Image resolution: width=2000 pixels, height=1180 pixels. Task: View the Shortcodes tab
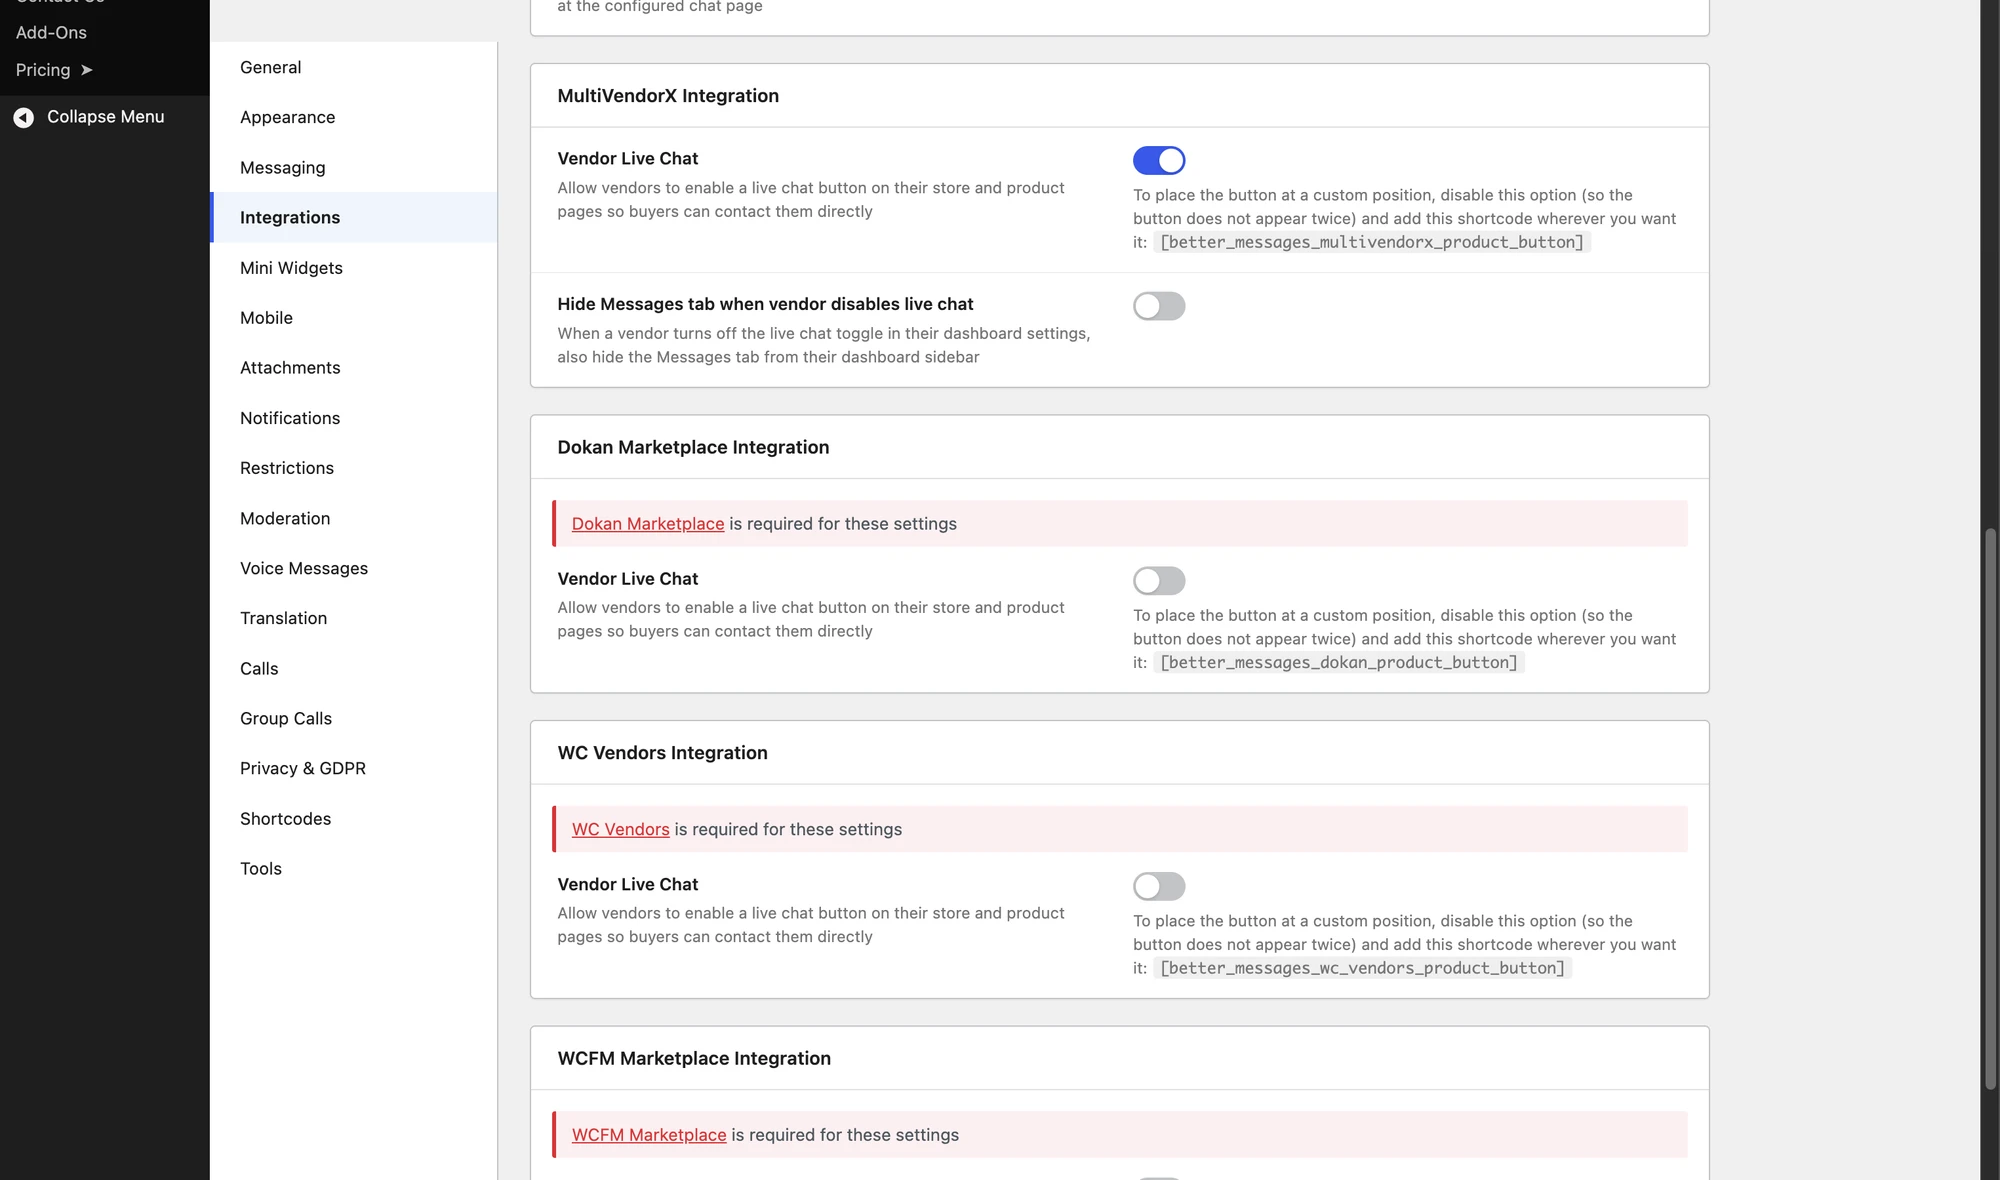(353, 818)
